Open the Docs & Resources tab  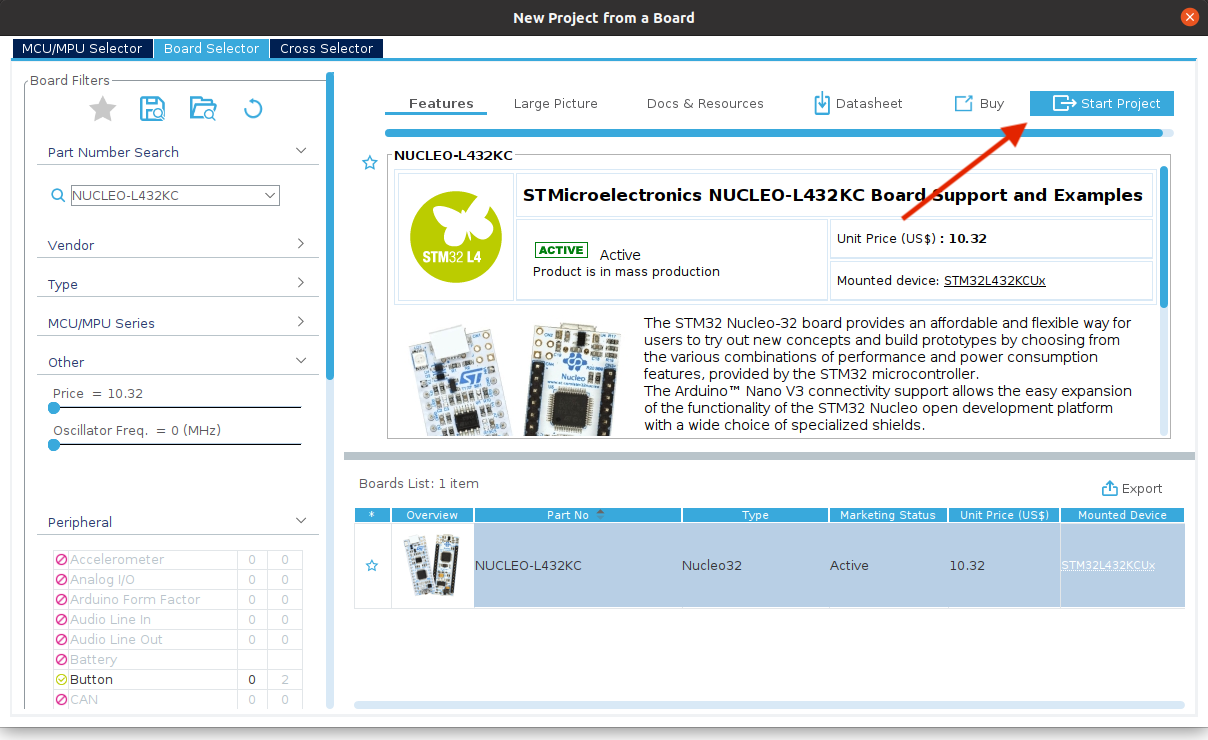704,103
